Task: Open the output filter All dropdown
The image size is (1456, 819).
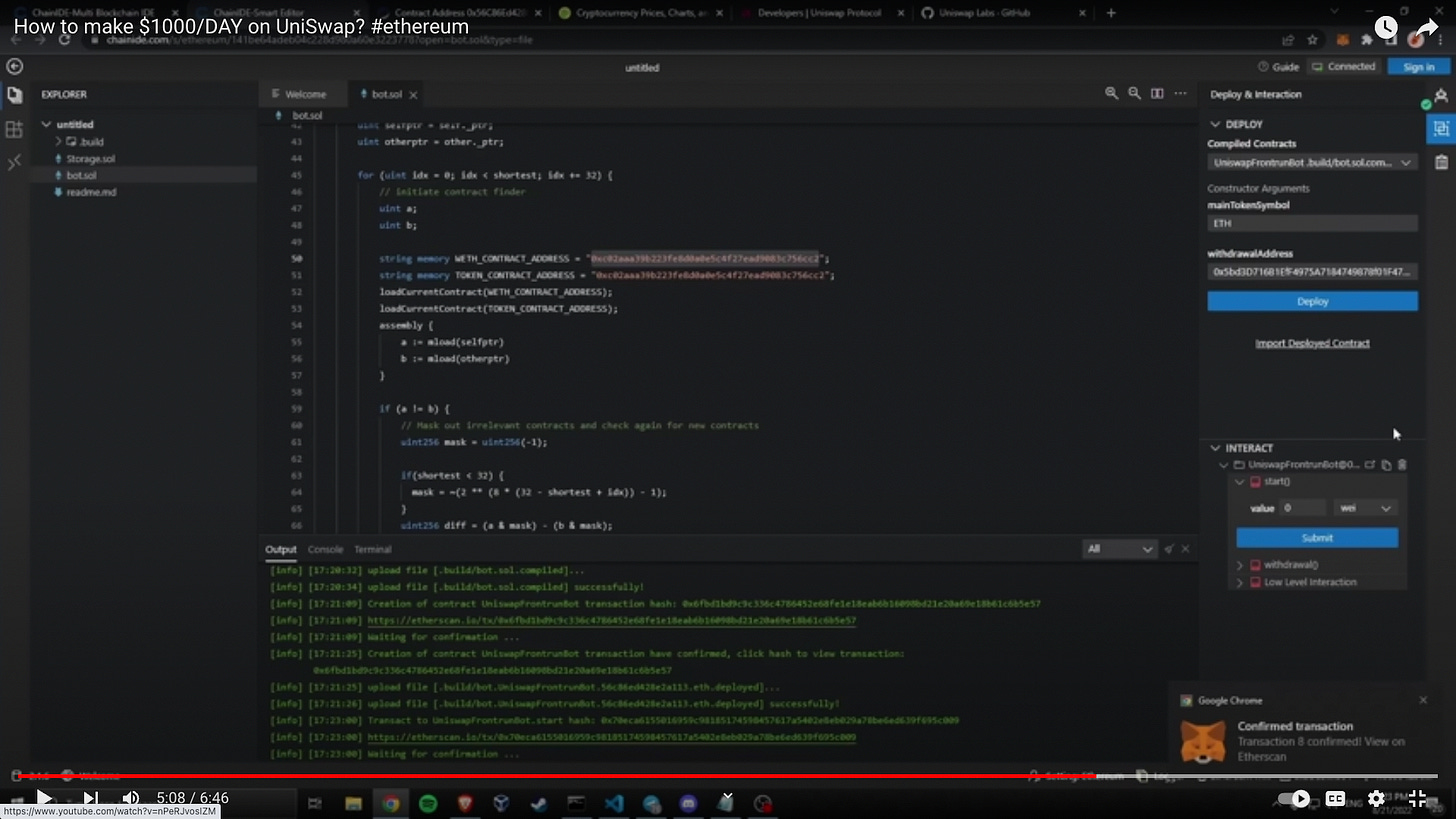Action: pos(1119,549)
